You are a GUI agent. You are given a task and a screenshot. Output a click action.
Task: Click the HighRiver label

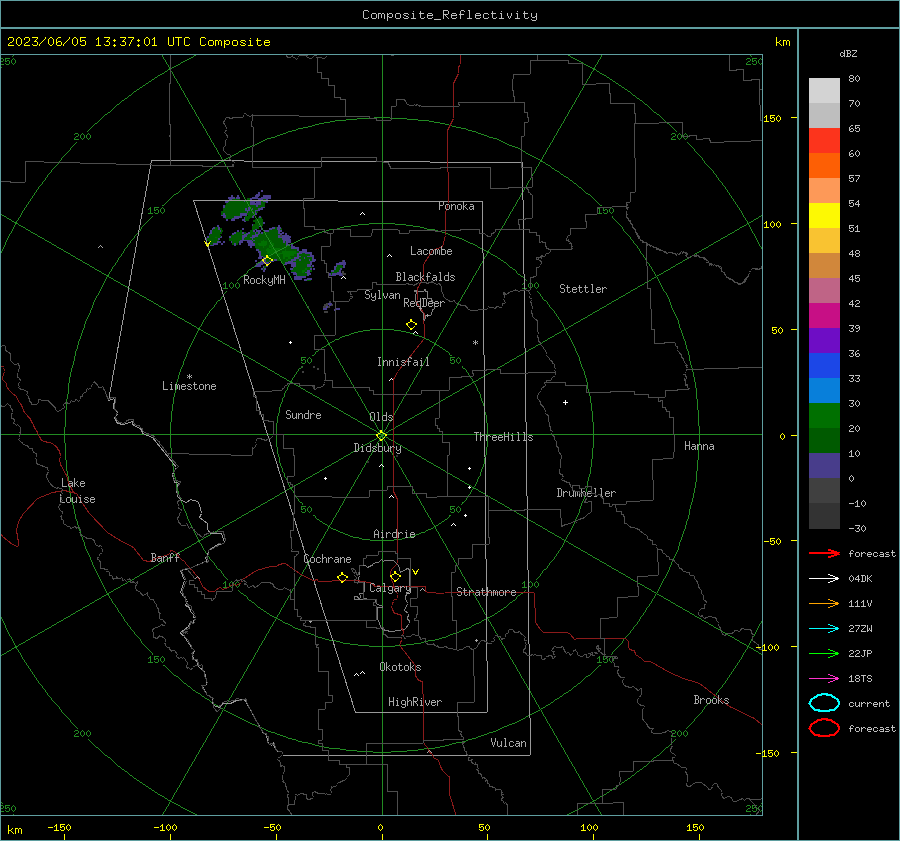point(415,702)
